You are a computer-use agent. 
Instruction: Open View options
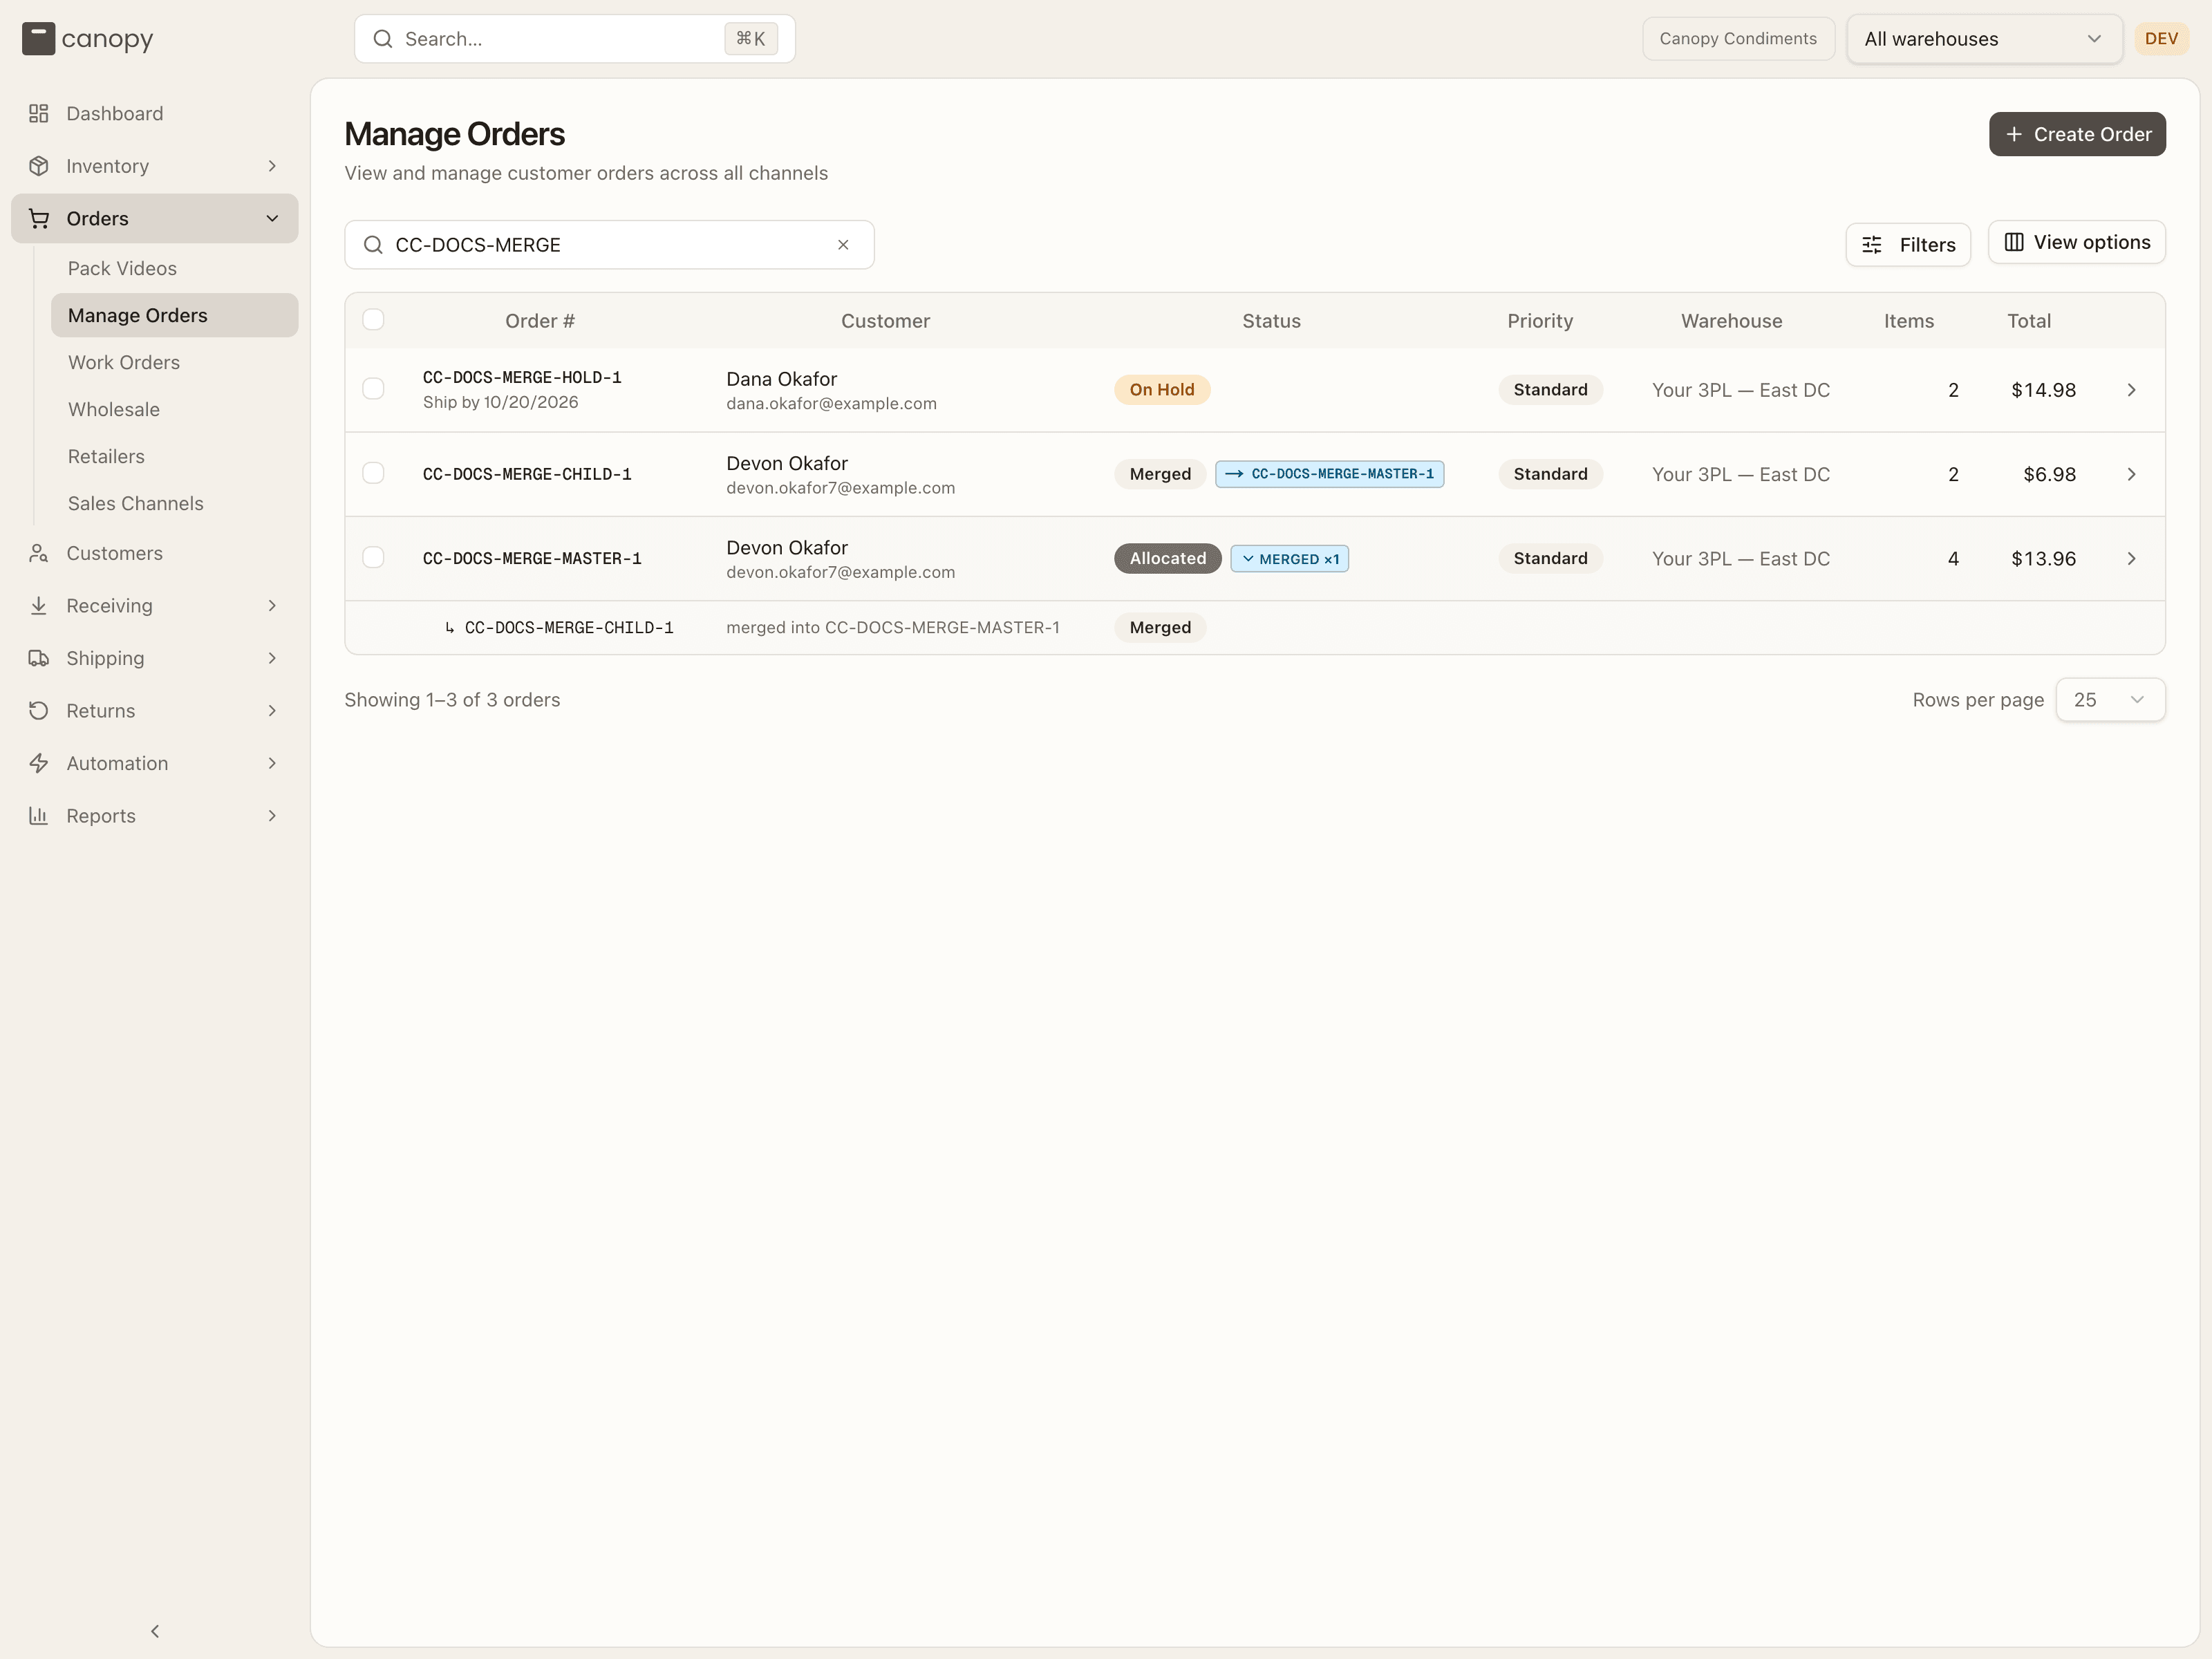(2077, 242)
